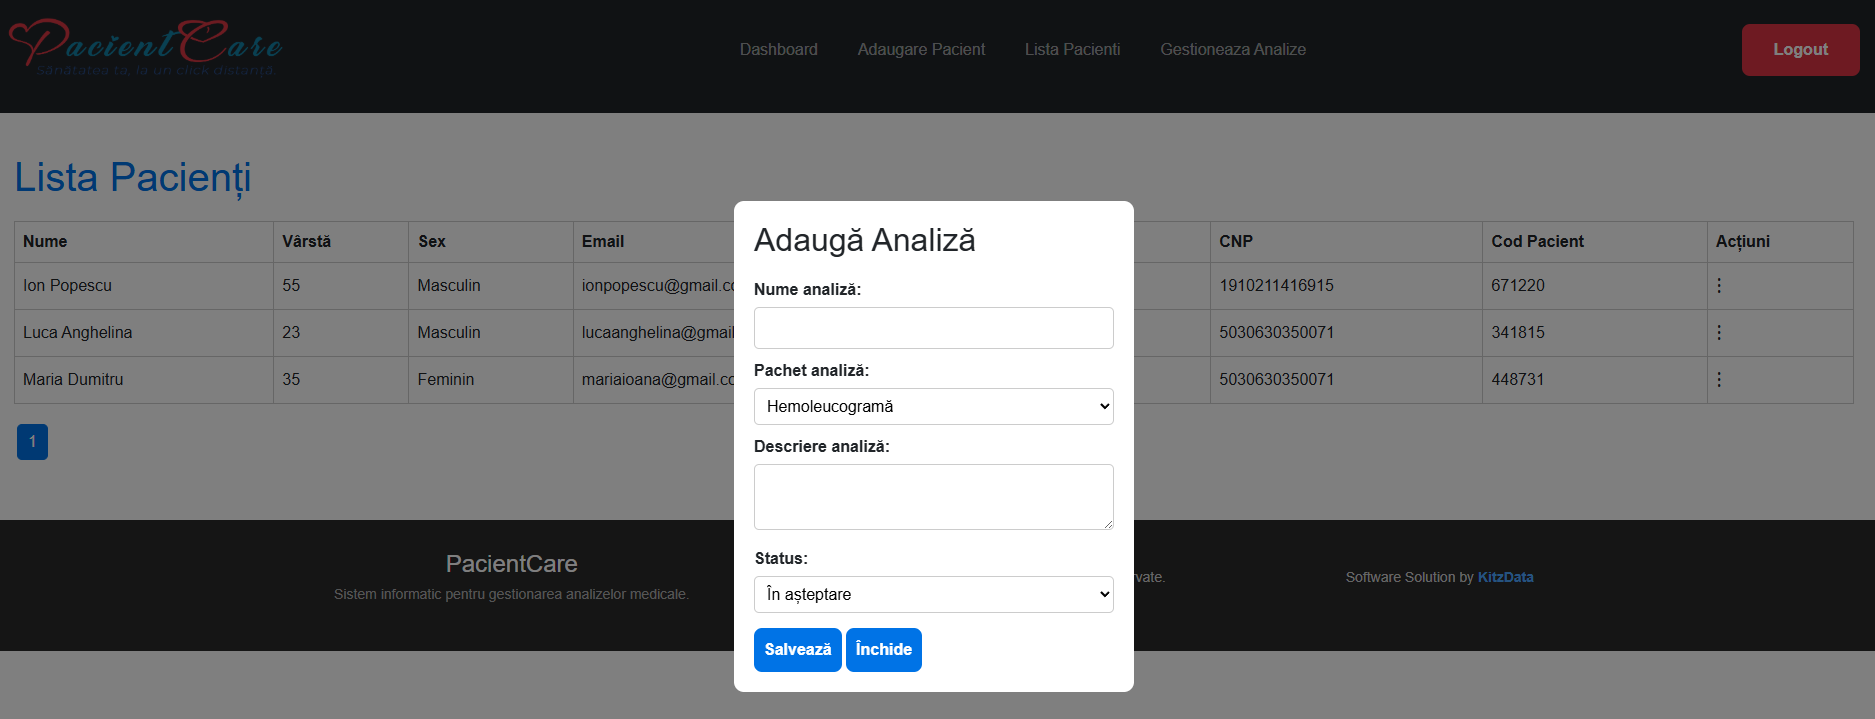This screenshot has width=1875, height=719.
Task: Expand the Pachet analiză dropdown
Action: [933, 407]
